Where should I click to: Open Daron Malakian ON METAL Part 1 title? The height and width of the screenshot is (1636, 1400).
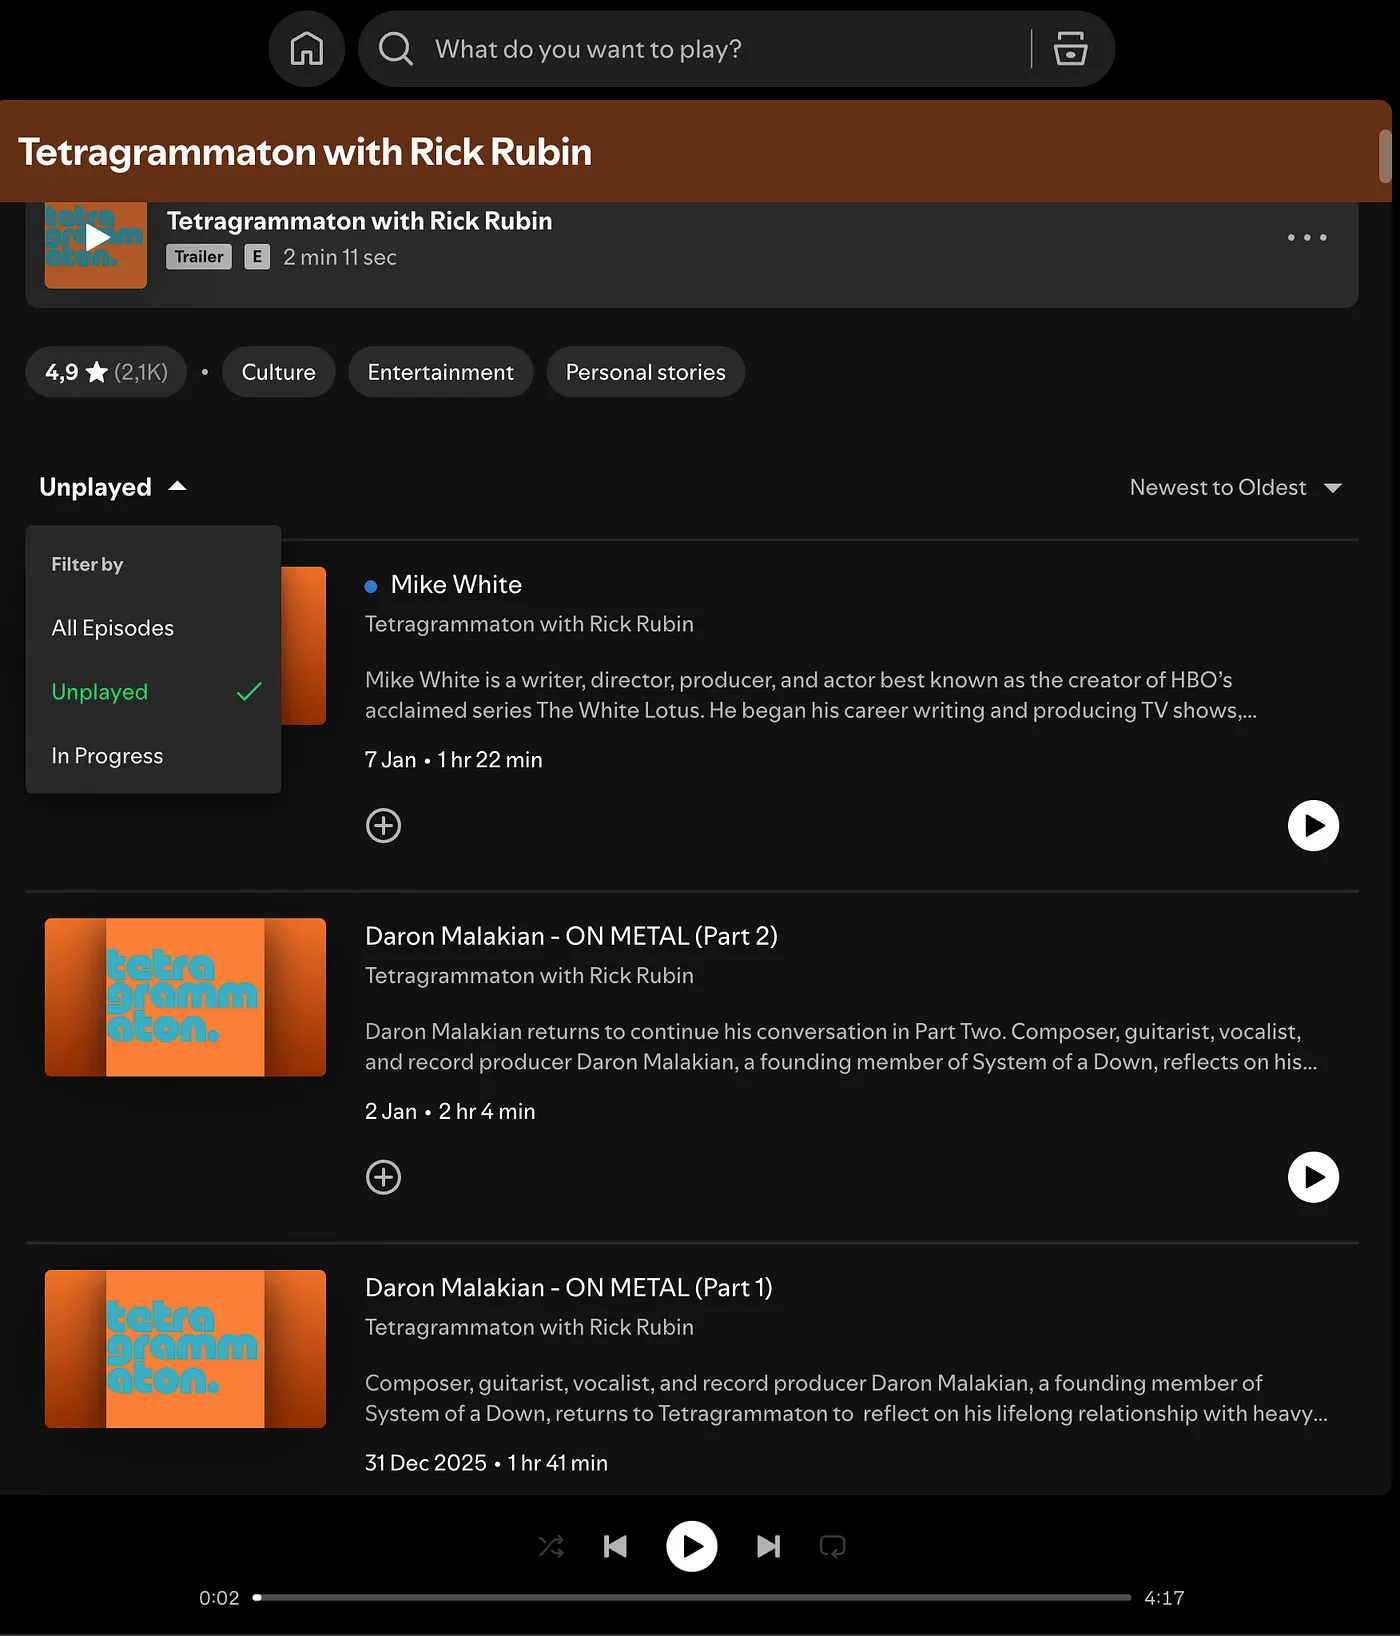coord(569,1288)
